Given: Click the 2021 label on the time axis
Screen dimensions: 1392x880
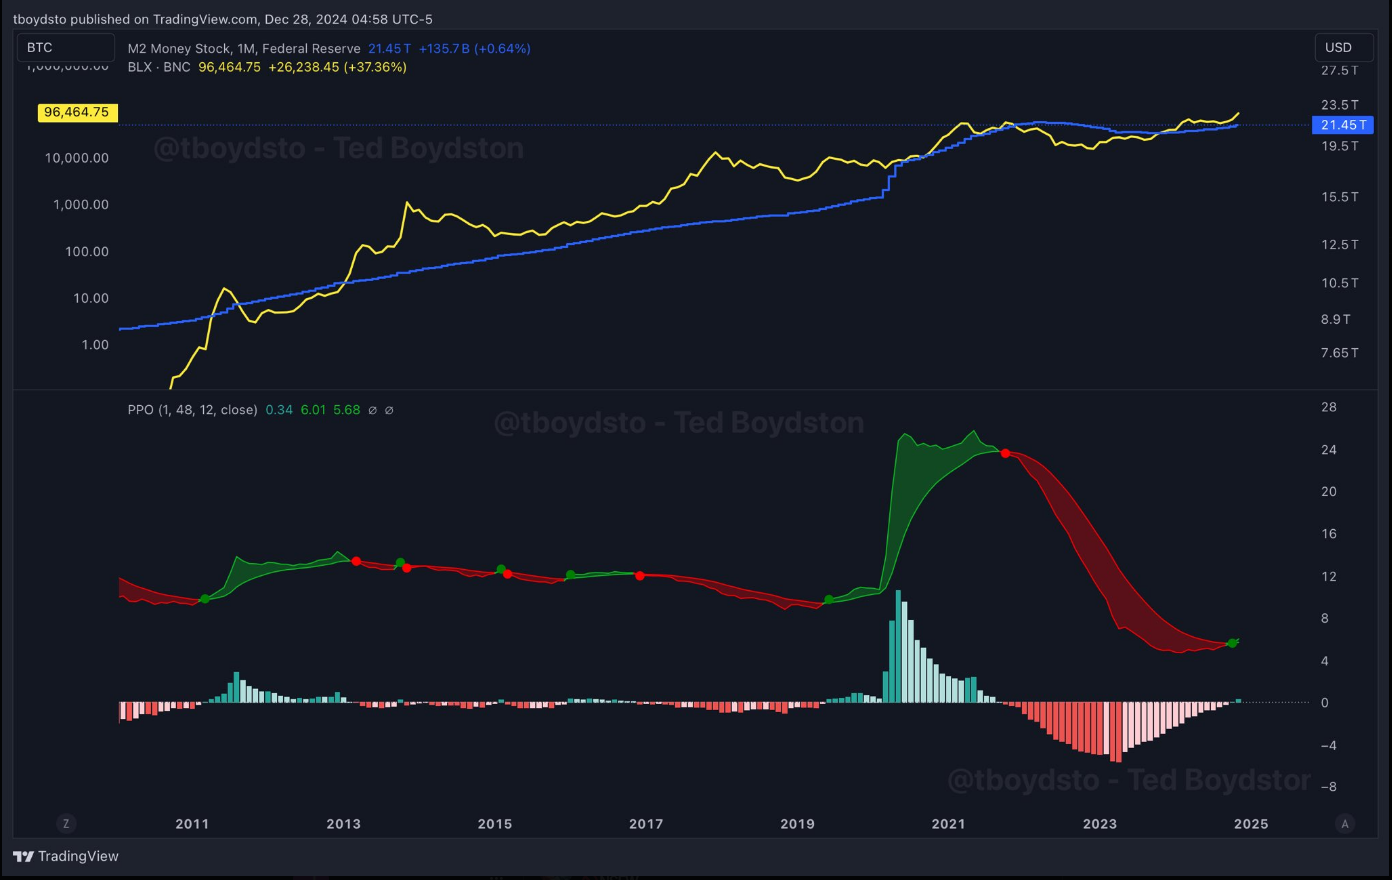Looking at the screenshot, I should [948, 824].
